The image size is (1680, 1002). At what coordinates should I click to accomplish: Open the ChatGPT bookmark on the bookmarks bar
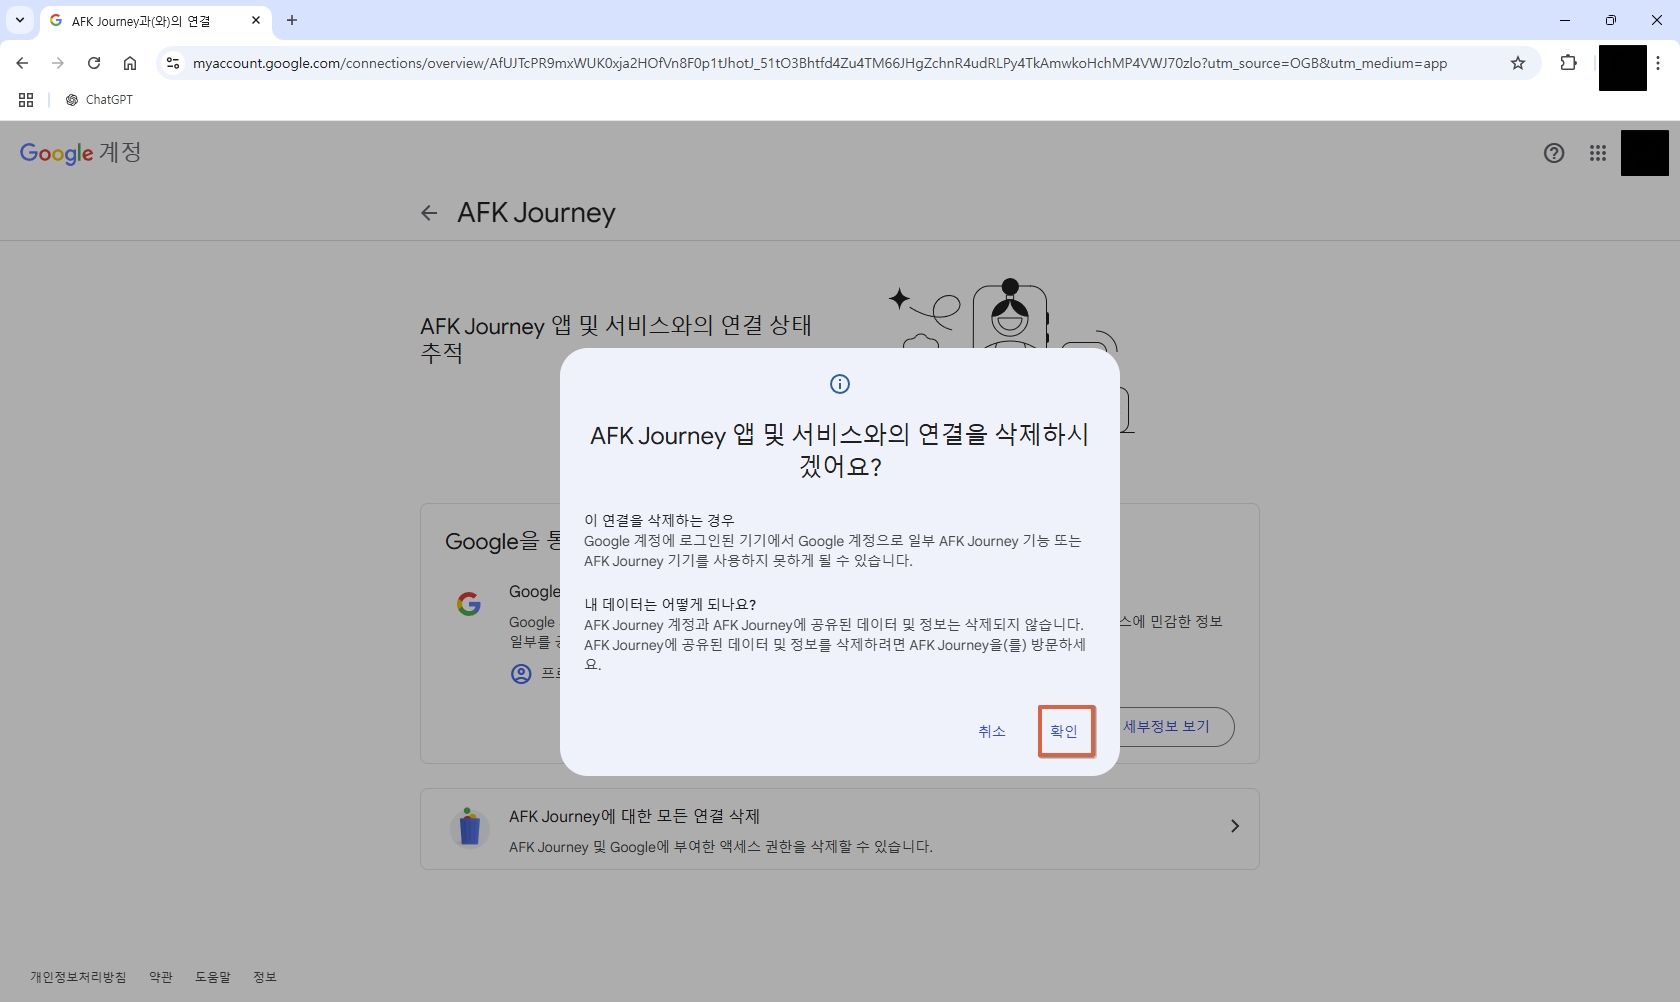tap(99, 100)
